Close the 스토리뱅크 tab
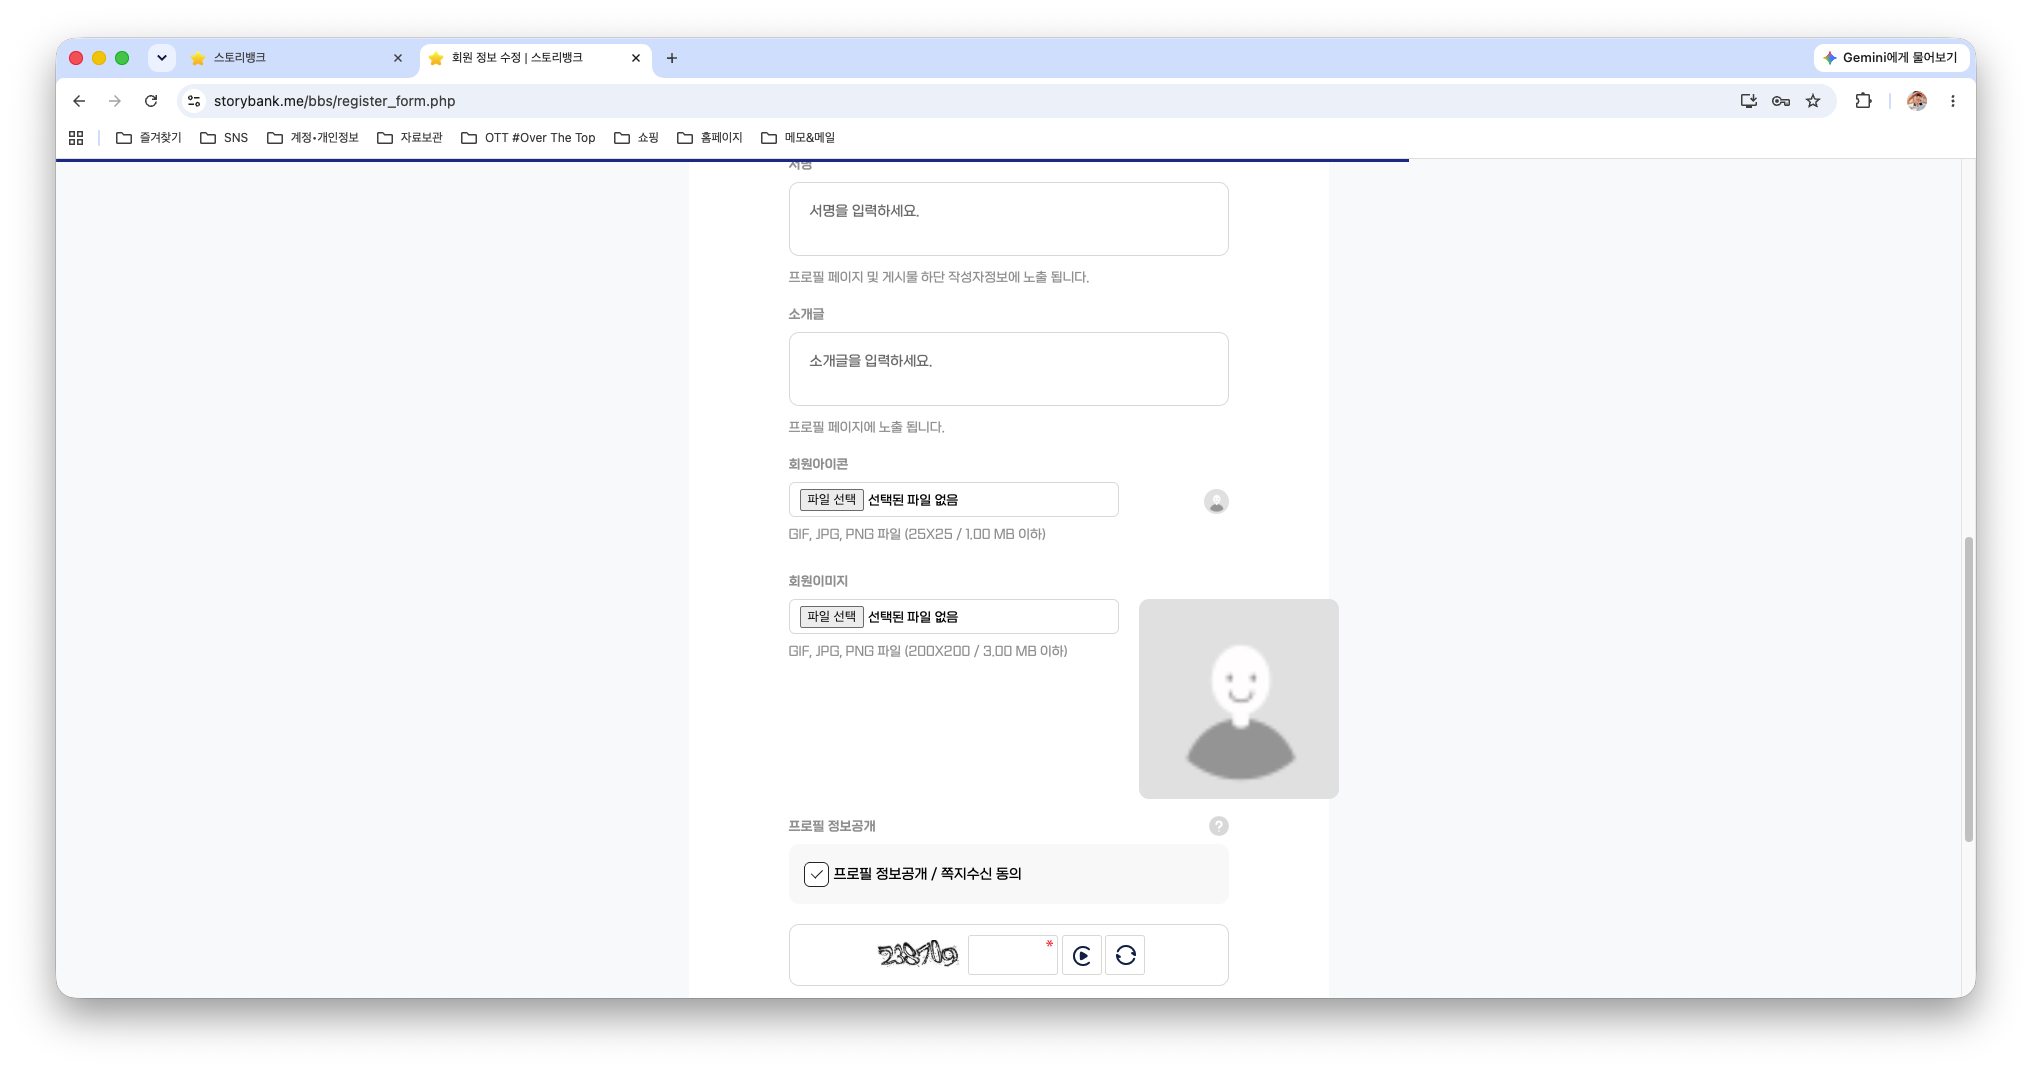 pos(398,58)
